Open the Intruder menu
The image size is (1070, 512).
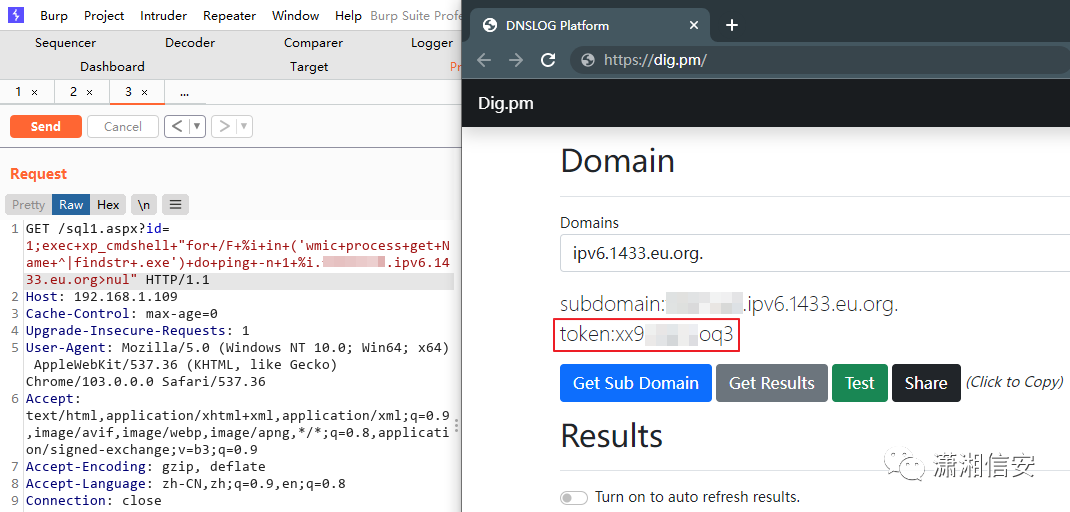tap(164, 16)
